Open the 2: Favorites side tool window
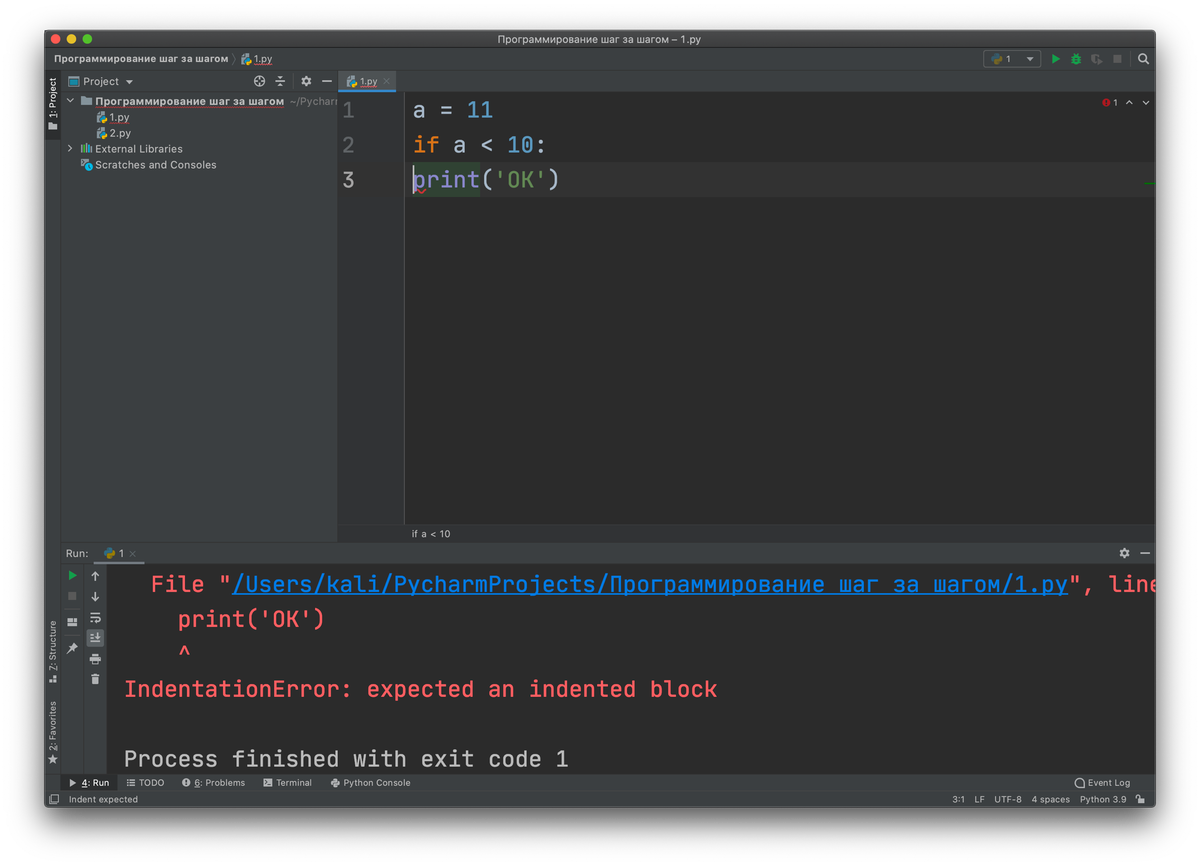This screenshot has width=1200, height=866. click(x=53, y=731)
